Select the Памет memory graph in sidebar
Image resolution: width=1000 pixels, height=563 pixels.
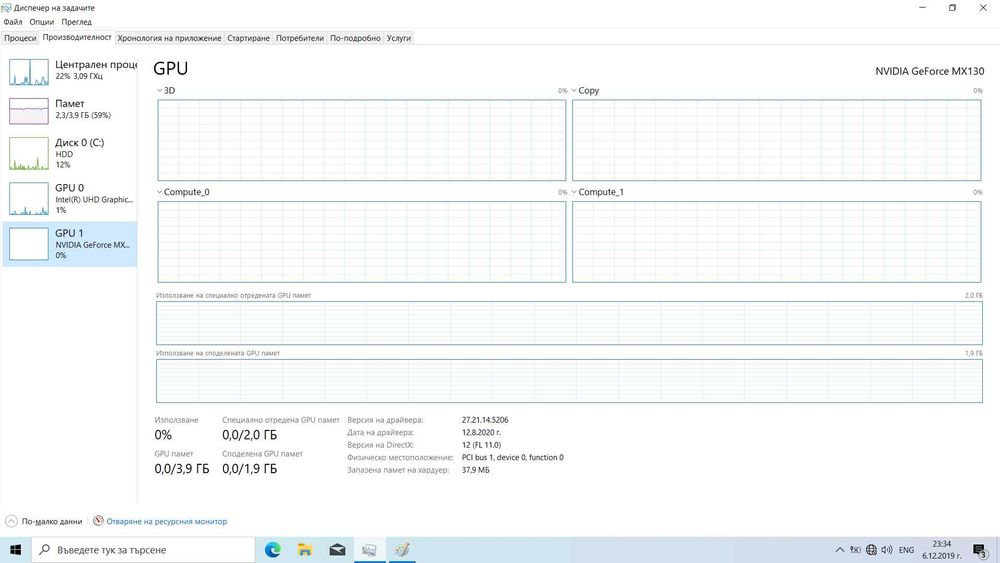29,111
